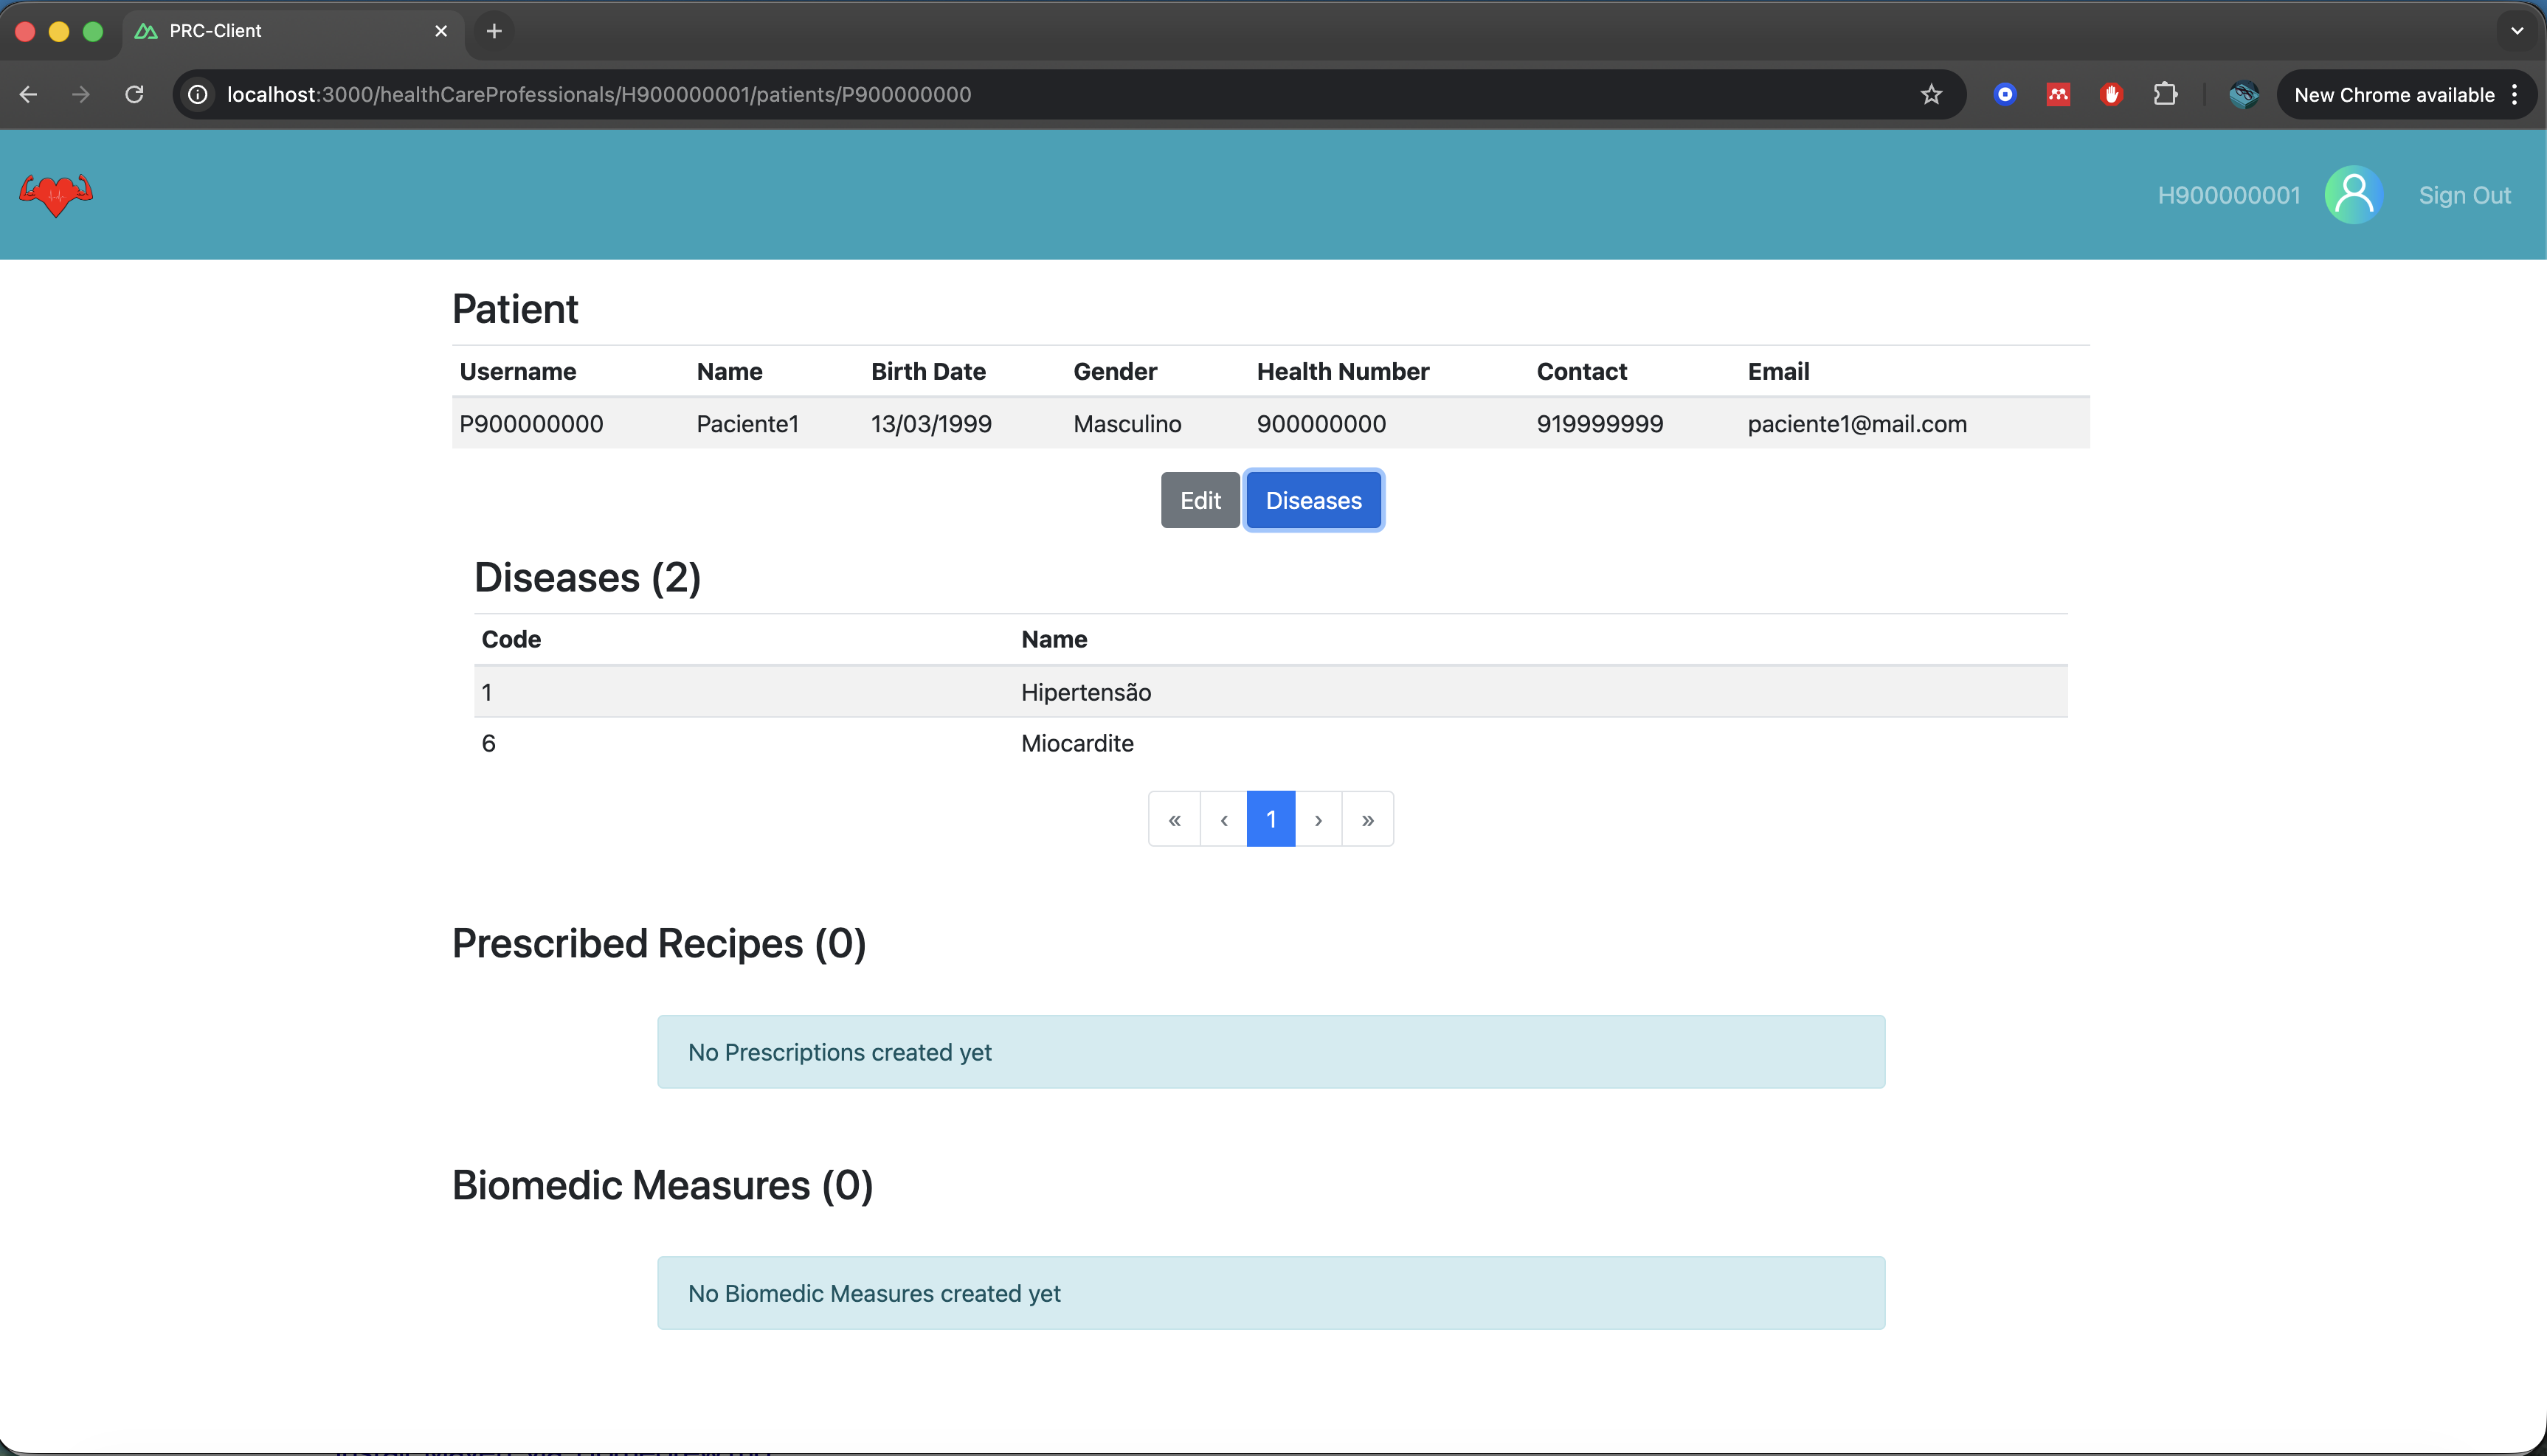
Task: Open the browser Extensions puzzle icon
Action: pyautogui.click(x=2165, y=94)
